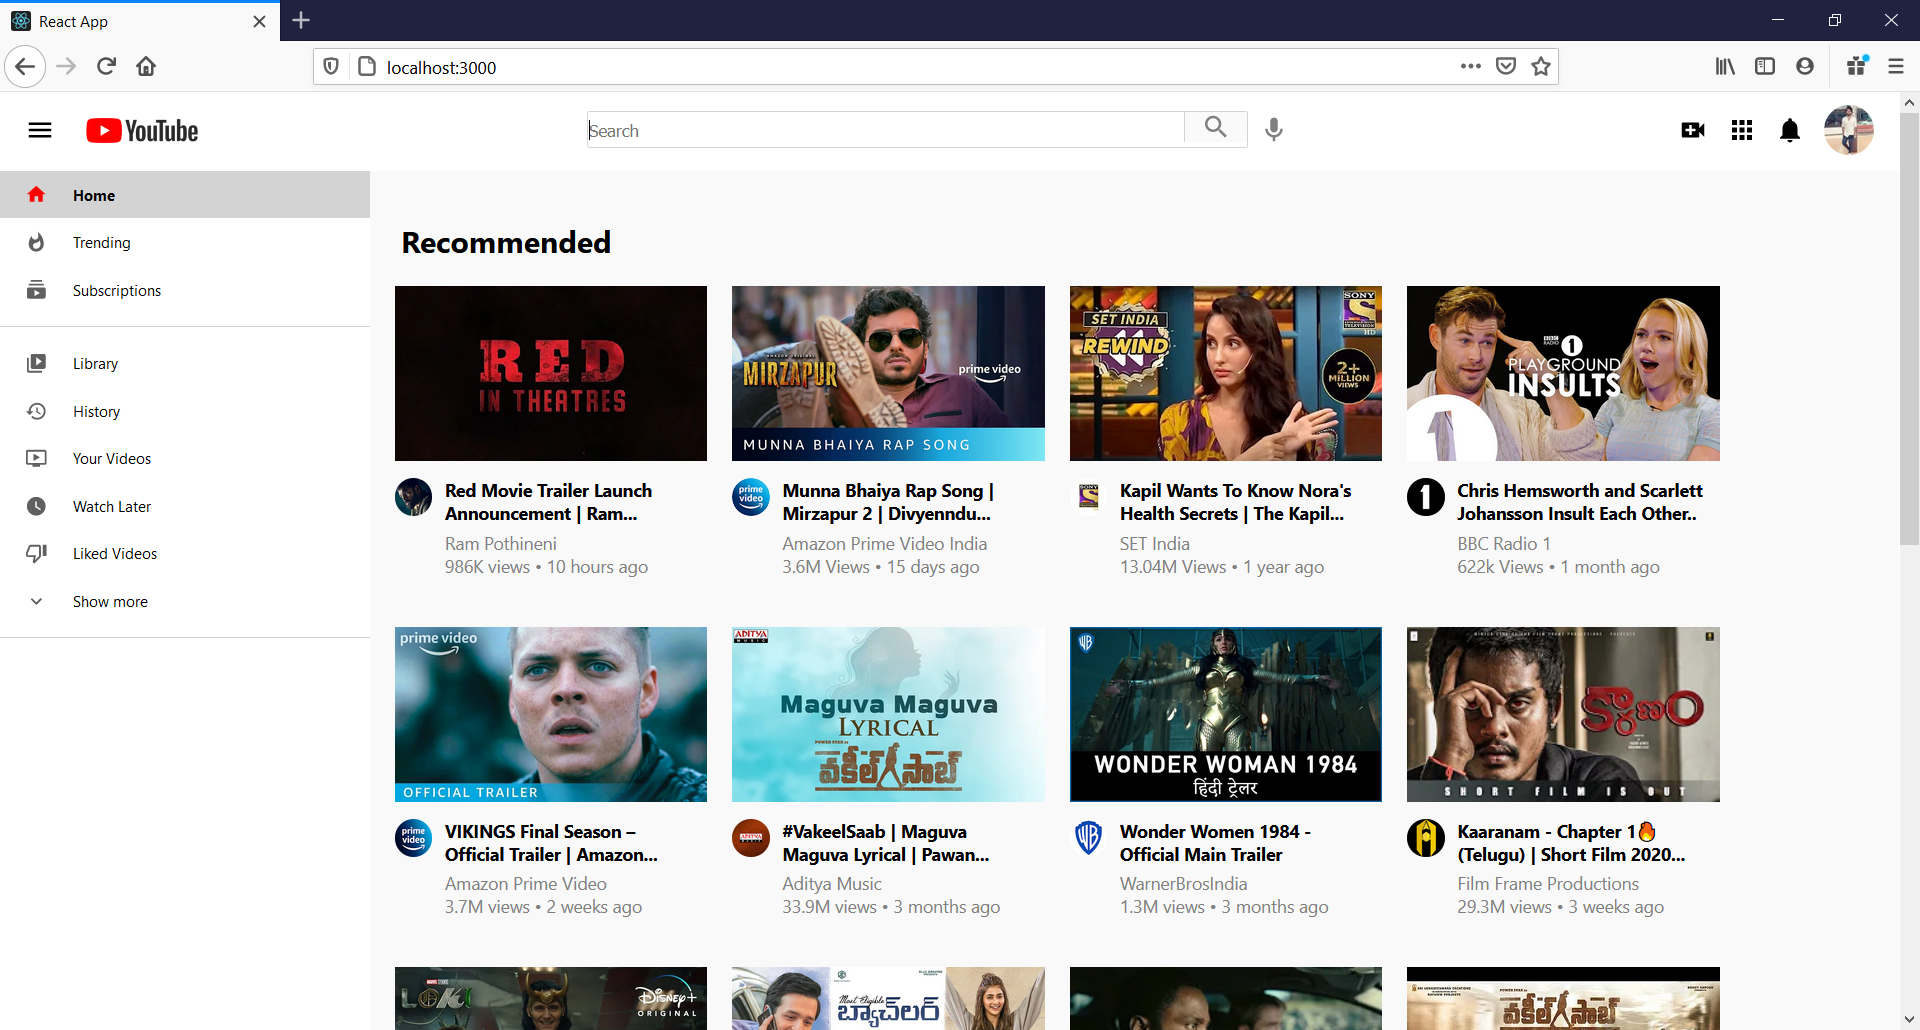Open Trending in the sidebar
This screenshot has height=1030, width=1920.
coord(185,243)
